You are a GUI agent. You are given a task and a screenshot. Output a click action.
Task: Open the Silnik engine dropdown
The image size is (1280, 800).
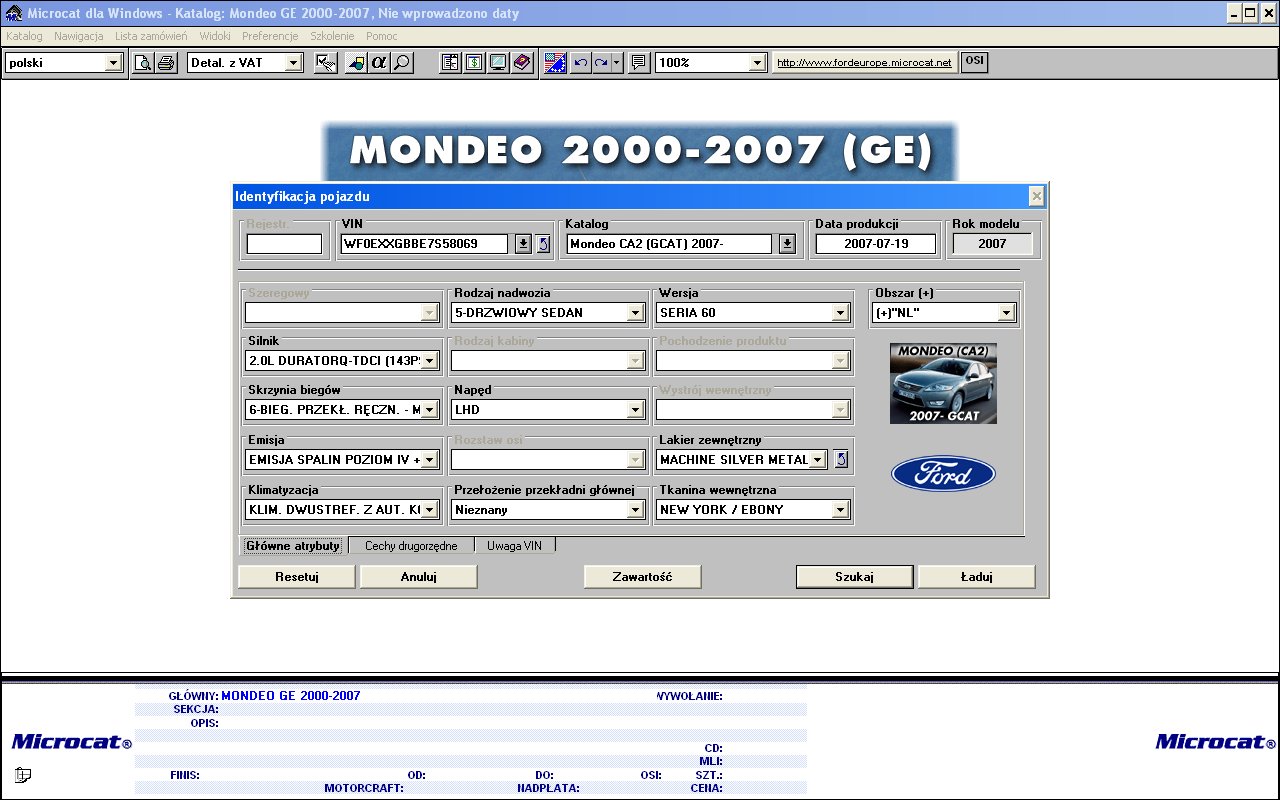430,361
